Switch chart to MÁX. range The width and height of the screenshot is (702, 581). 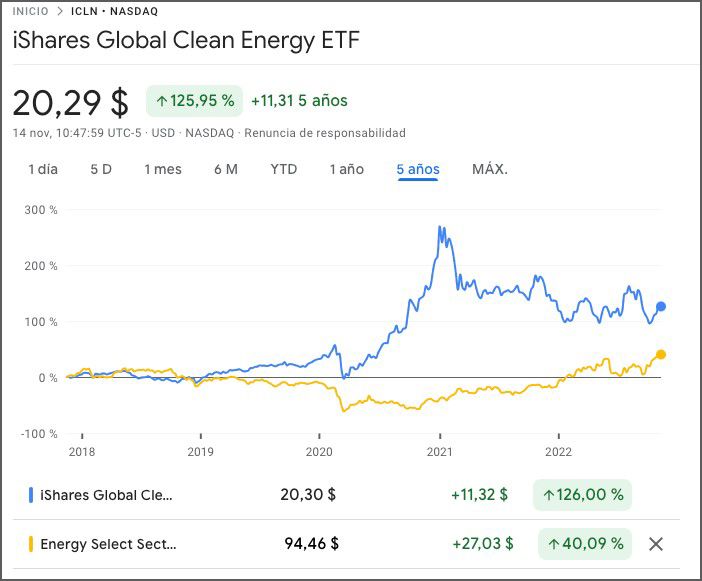490,169
